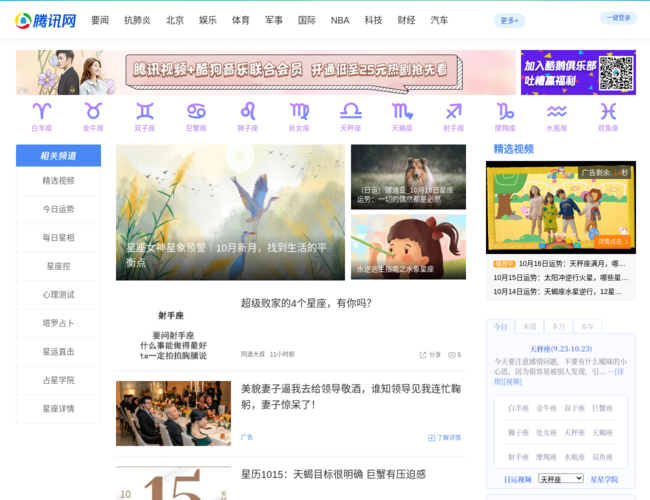Select 星座控 in sidebar channels
Viewport: 650px width, 500px height.
pos(58,266)
